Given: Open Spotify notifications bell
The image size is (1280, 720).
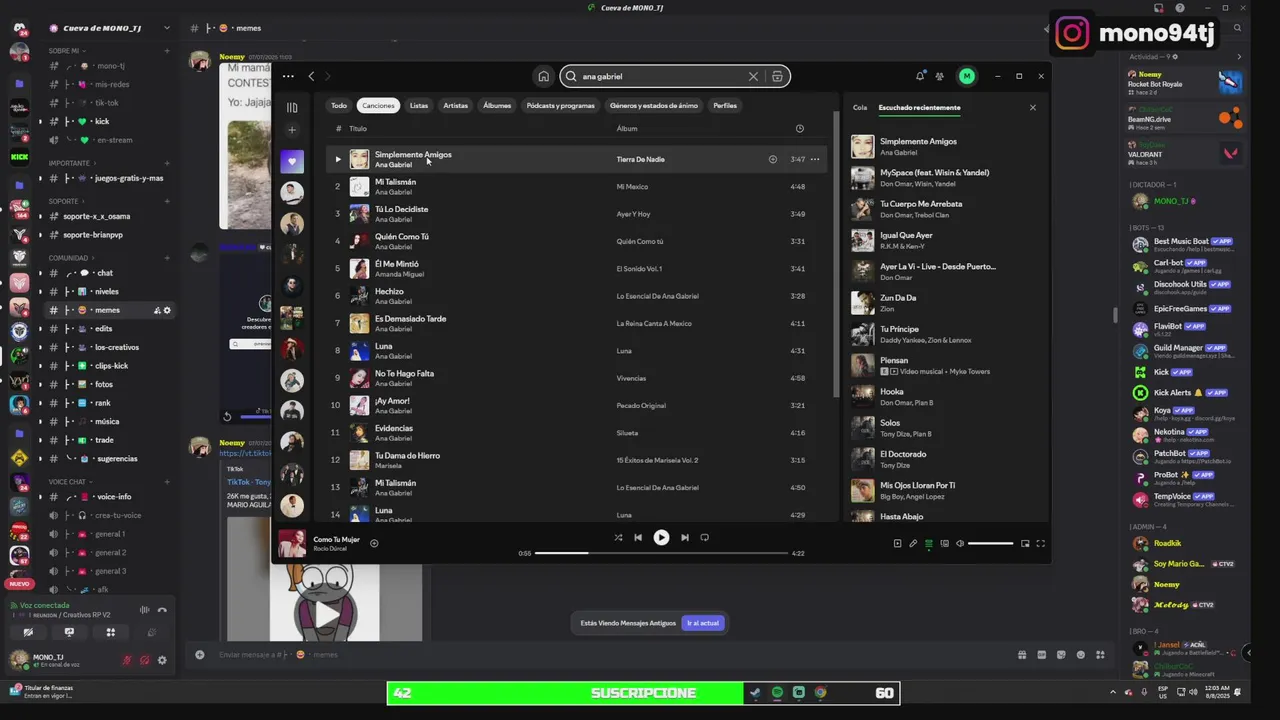Looking at the screenshot, I should pos(920,76).
